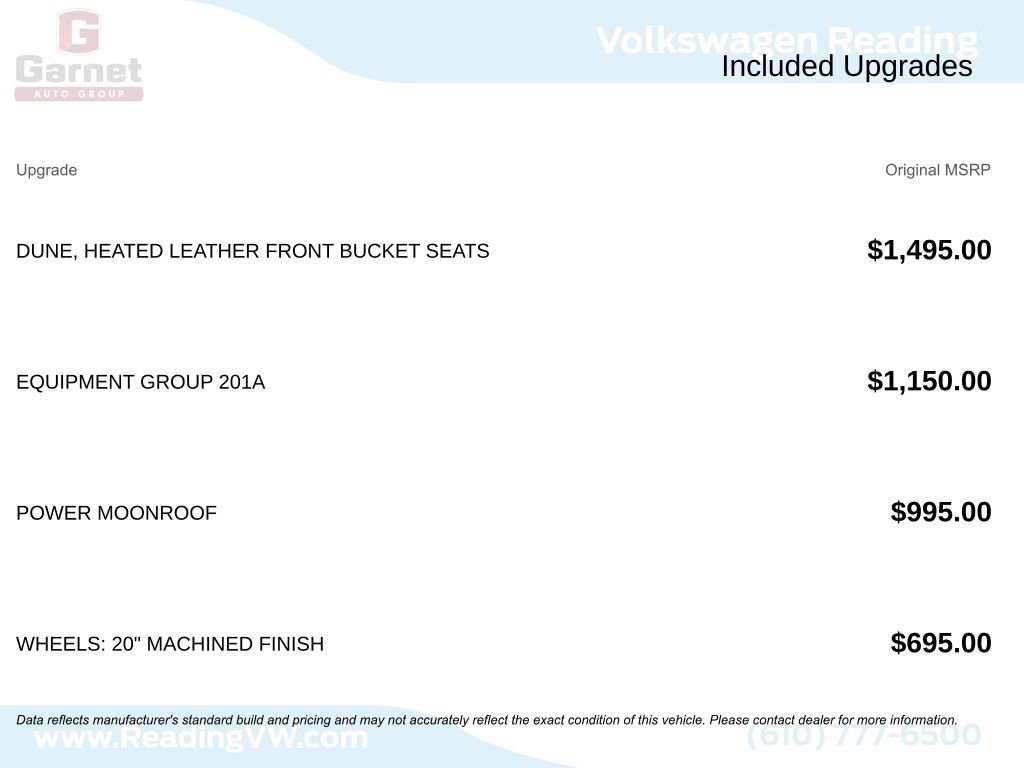Select the Wheels 20" Machined Finish upgrade
The image size is (1024, 768).
170,644
